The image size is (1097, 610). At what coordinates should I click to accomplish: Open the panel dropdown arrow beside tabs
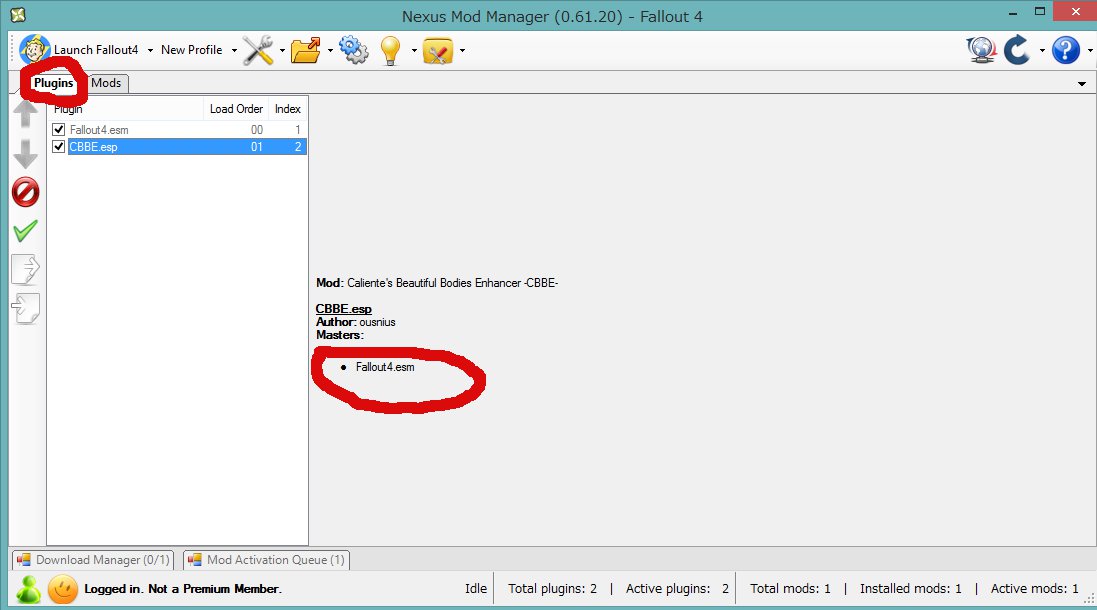pyautogui.click(x=1082, y=84)
